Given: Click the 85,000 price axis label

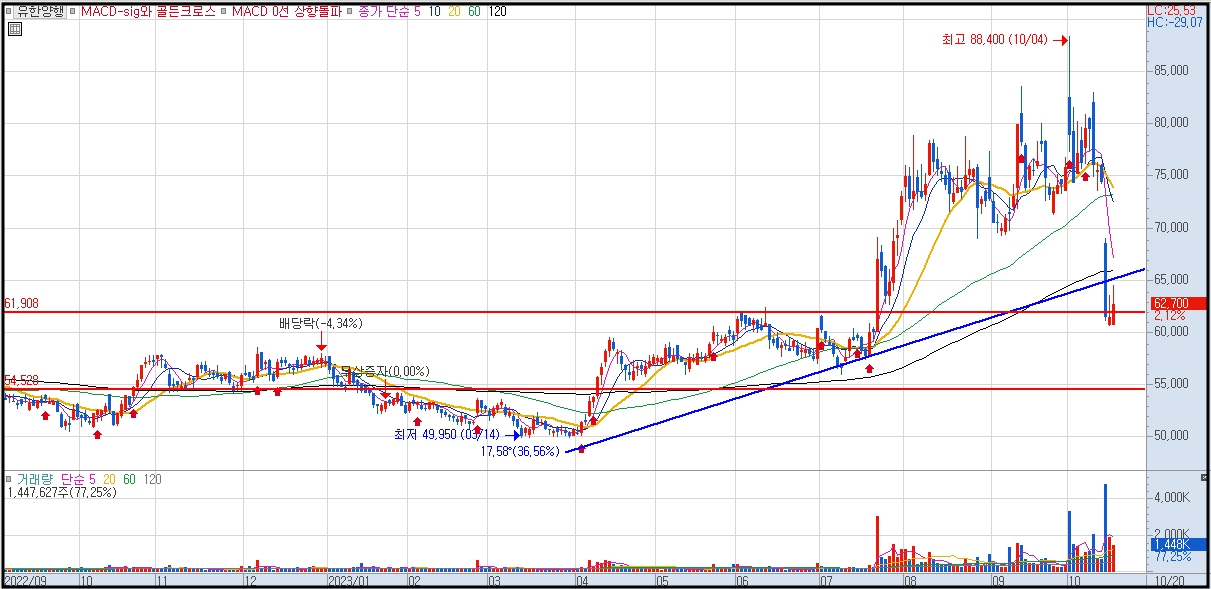Looking at the screenshot, I should (x=1170, y=71).
